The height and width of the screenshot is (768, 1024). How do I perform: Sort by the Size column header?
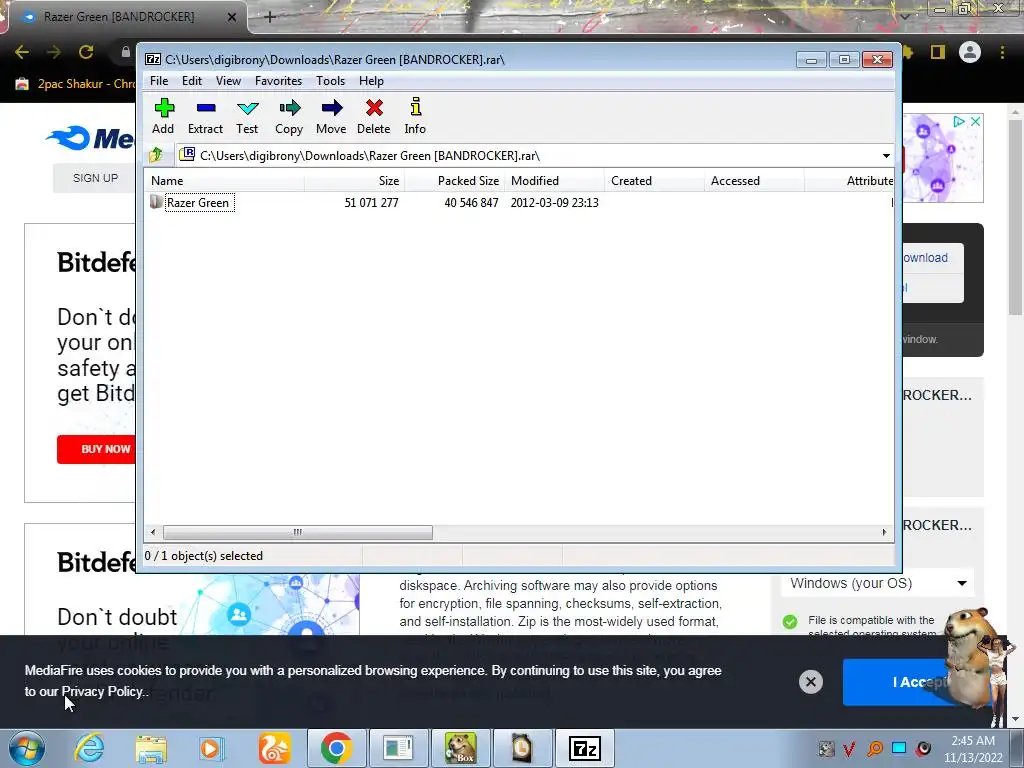click(x=355, y=181)
